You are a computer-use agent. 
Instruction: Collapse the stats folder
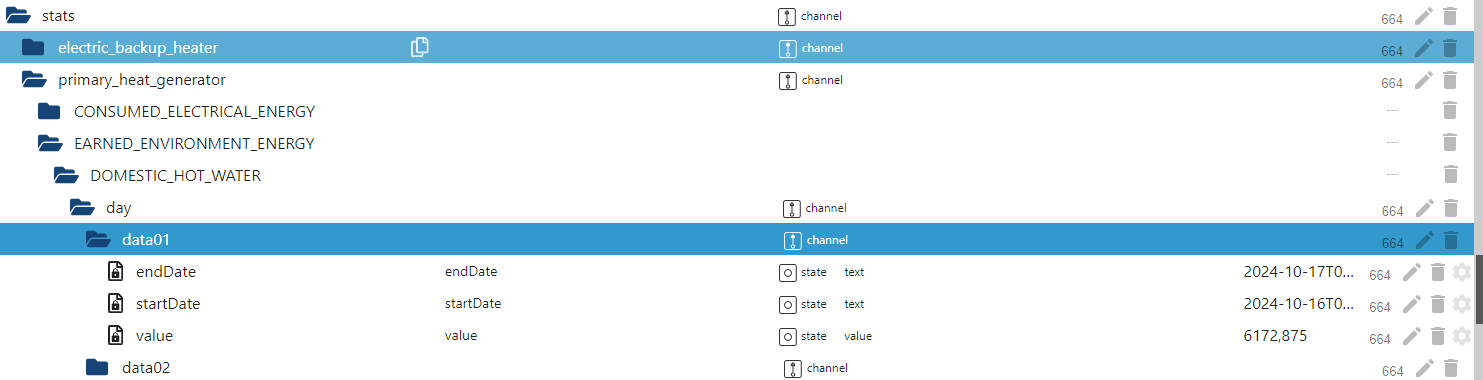coord(18,16)
